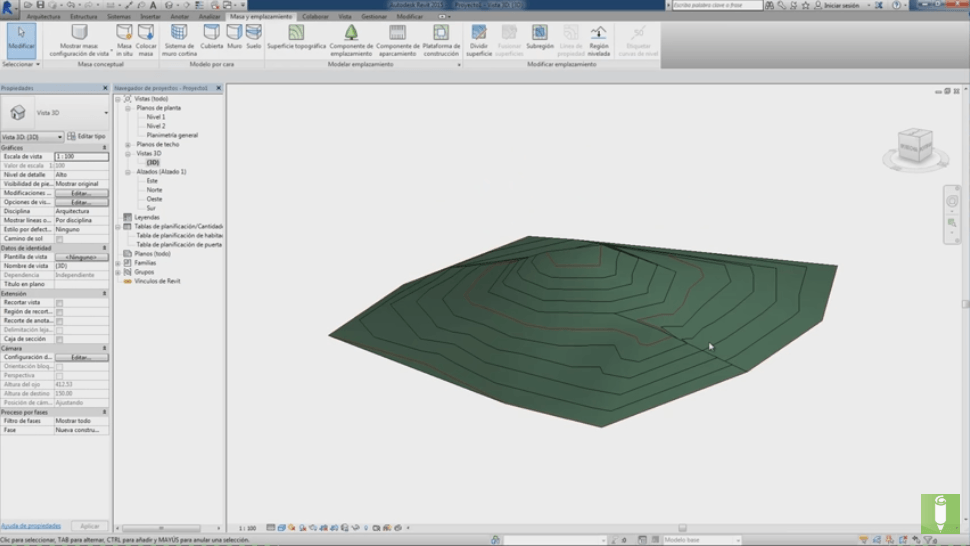Select the Modificar arrow tool
970x546 pixels.
(x=20, y=36)
